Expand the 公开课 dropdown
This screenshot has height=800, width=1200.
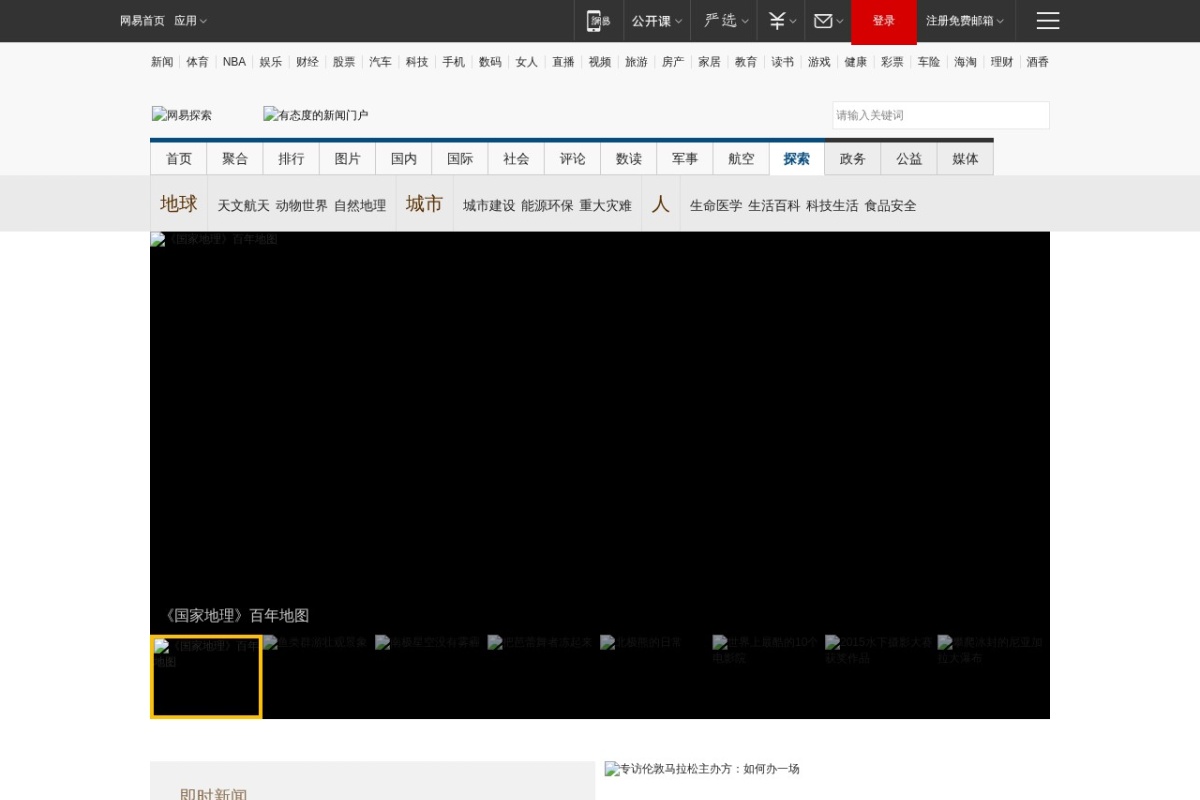(657, 21)
